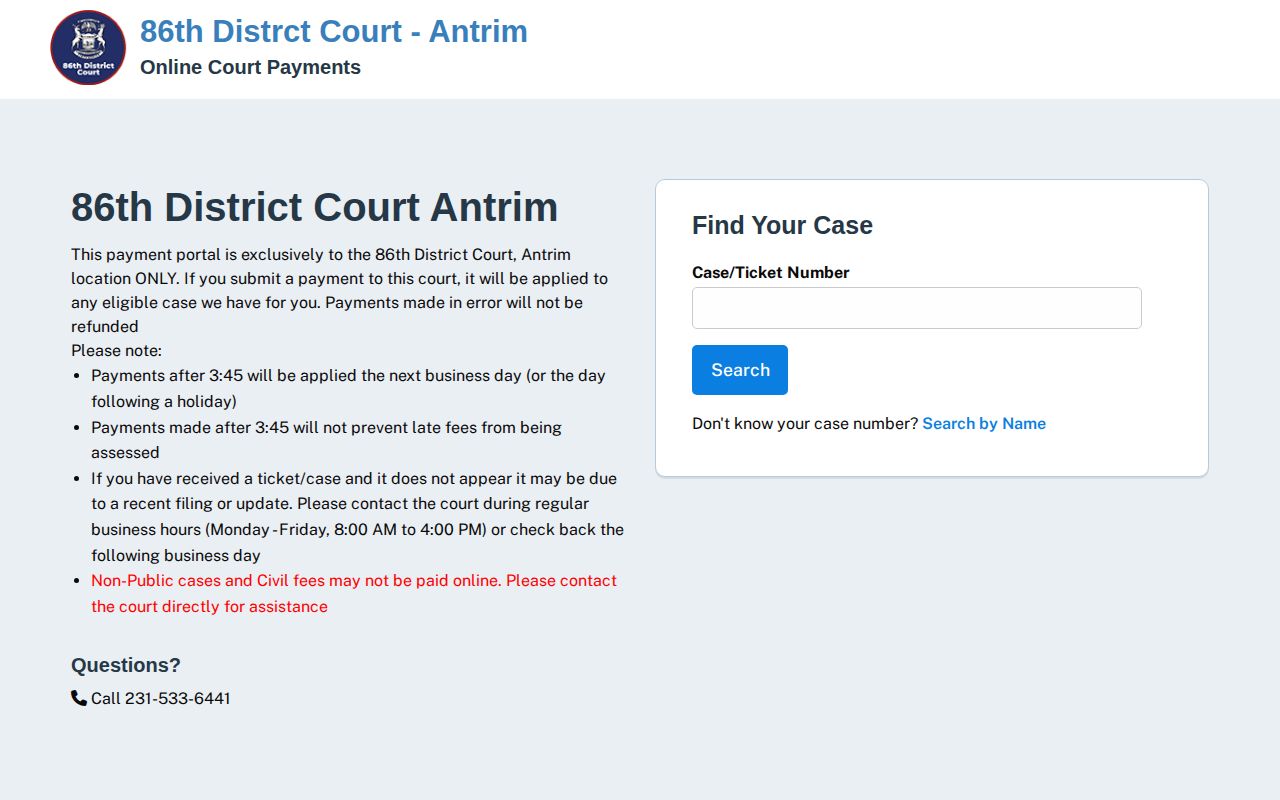Click the bullet about late fees being assessed
Viewport: 1280px width, 800px height.
326,440
